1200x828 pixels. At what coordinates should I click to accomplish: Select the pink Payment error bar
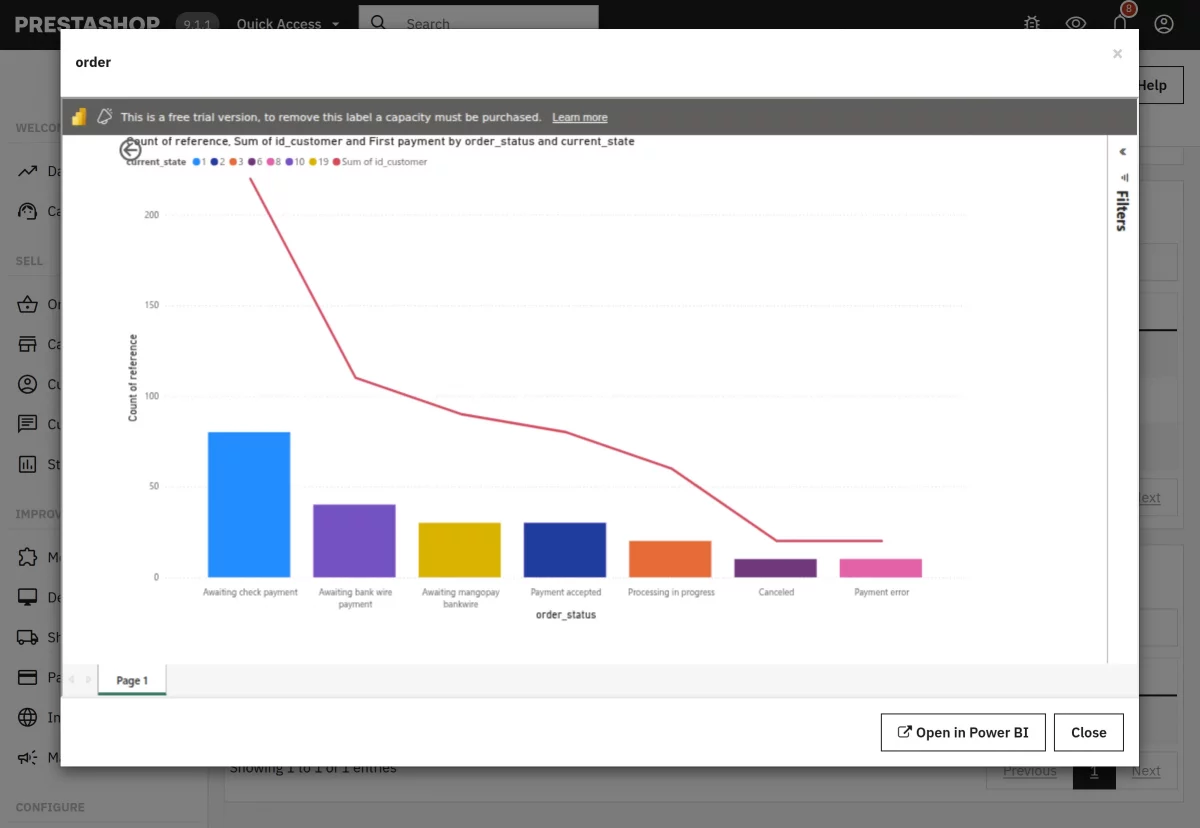[881, 568]
